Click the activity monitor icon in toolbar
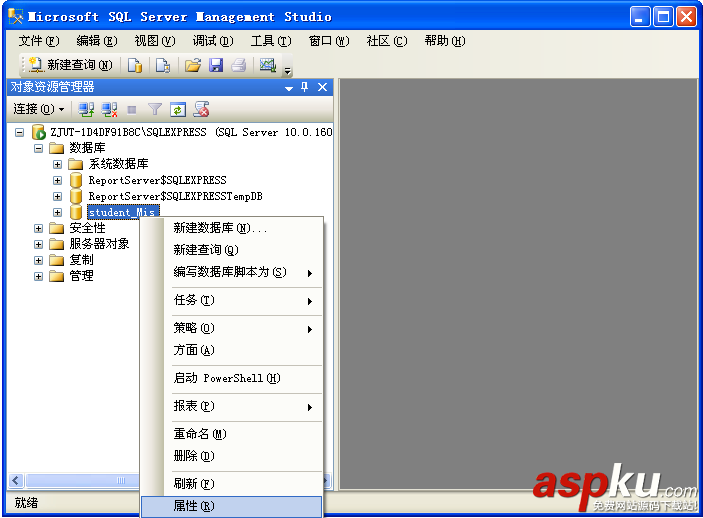 click(268, 65)
